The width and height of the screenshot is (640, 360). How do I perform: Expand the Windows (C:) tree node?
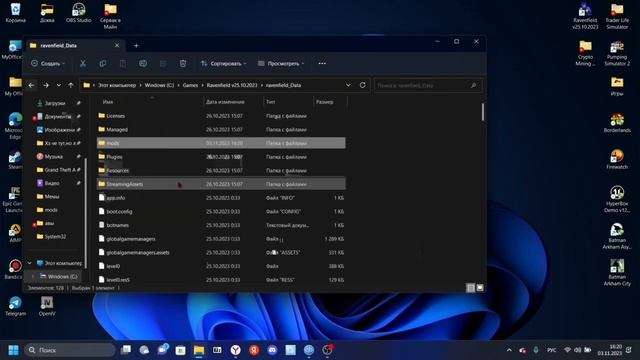(x=33, y=276)
